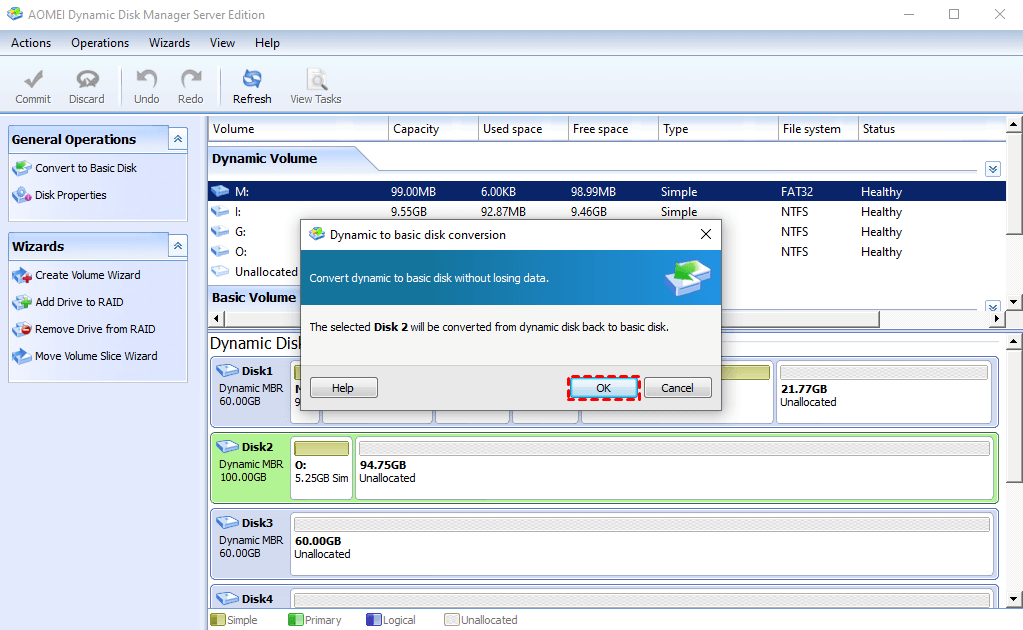
Task: Click the Discard toolbar icon
Action: 87,80
